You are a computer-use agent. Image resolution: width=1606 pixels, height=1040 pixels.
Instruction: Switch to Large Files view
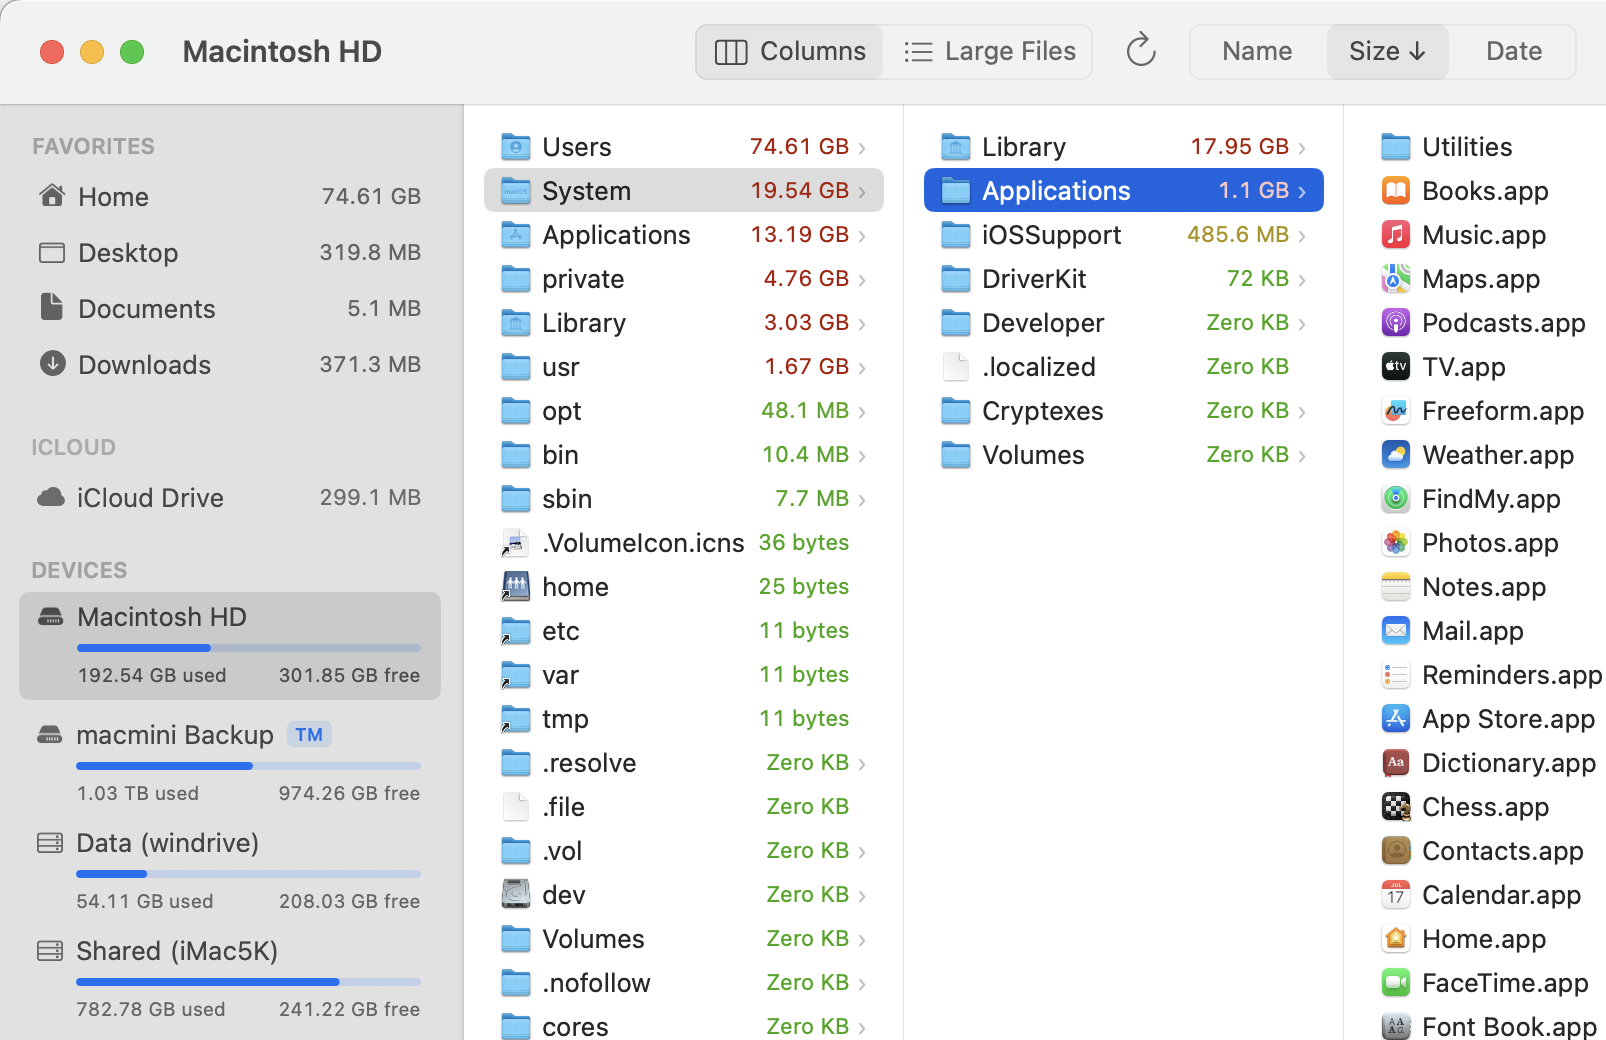click(x=989, y=51)
